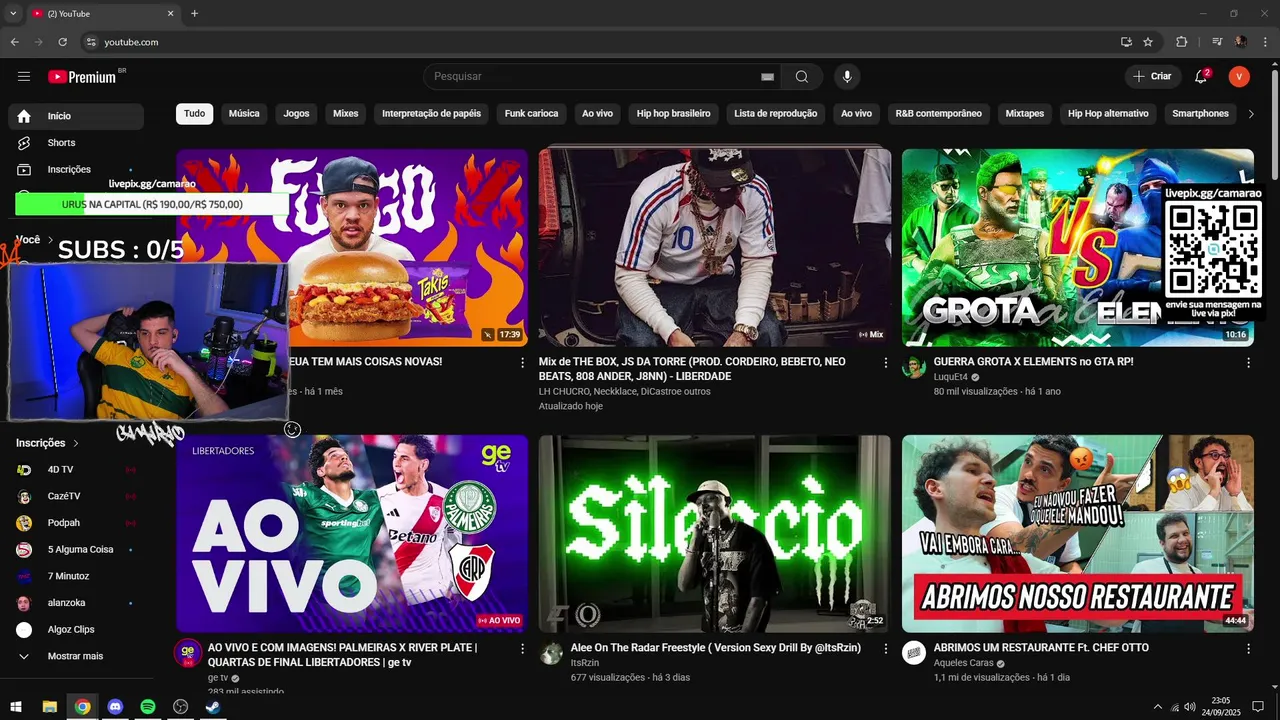The image size is (1280, 720).
Task: Open Shorts in the sidebar
Action: 76,143
